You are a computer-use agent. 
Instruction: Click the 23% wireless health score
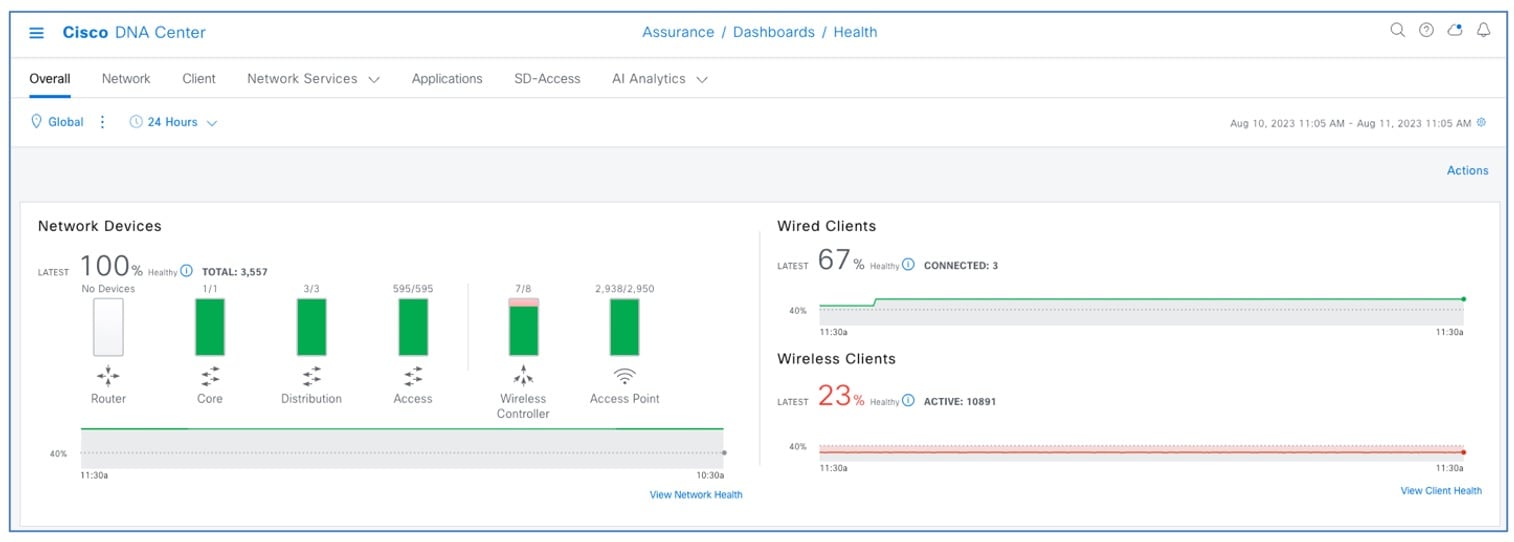coord(841,397)
